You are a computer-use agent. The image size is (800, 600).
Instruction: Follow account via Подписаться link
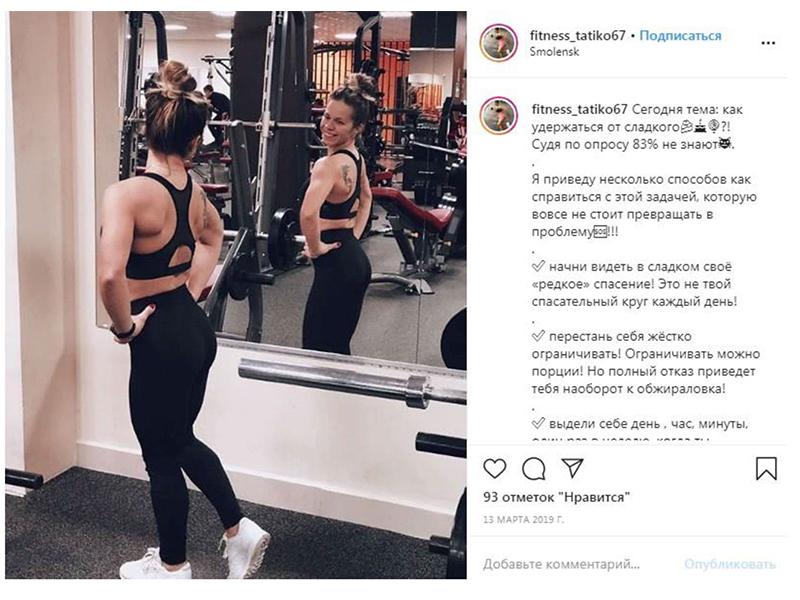(680, 36)
